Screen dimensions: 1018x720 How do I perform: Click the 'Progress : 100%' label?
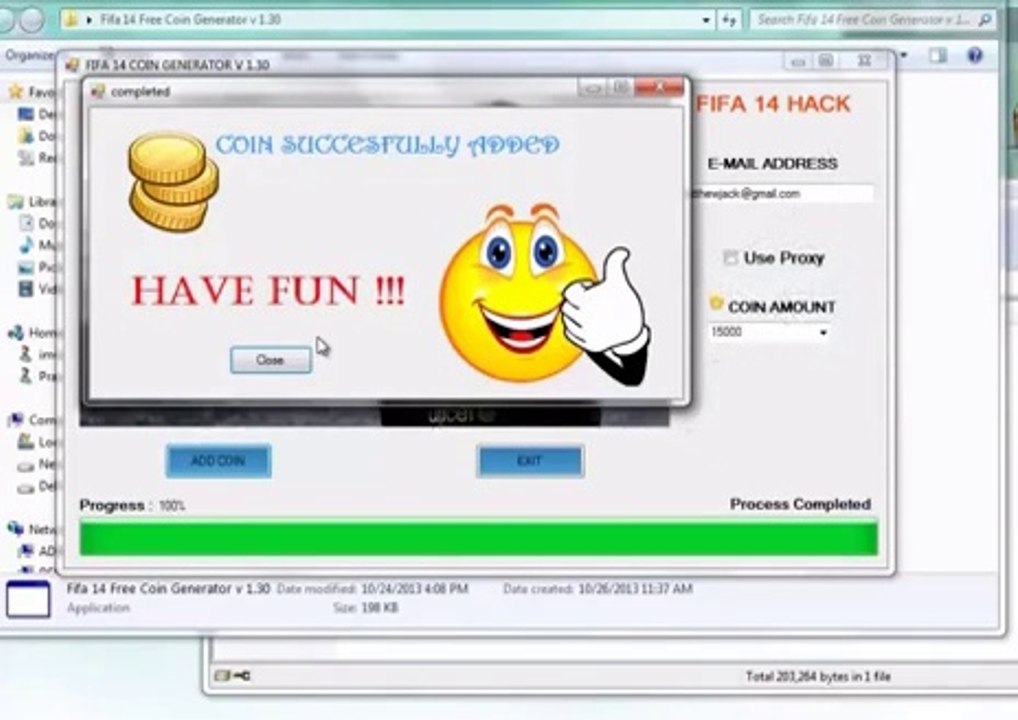point(132,505)
